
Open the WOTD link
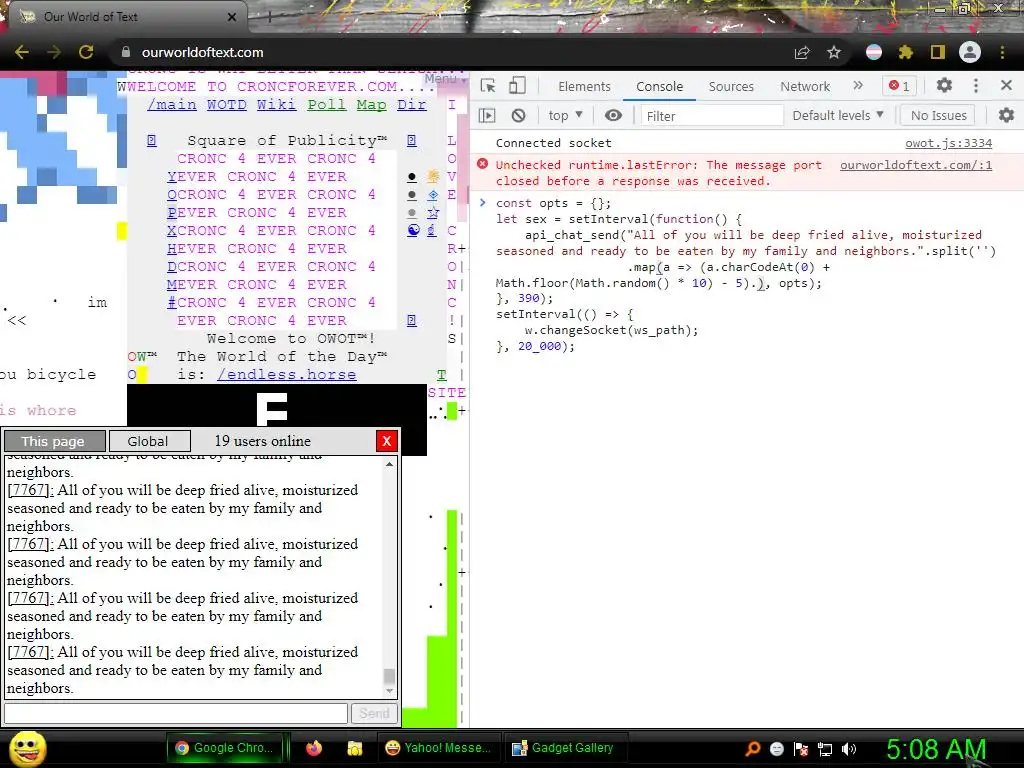(x=227, y=104)
